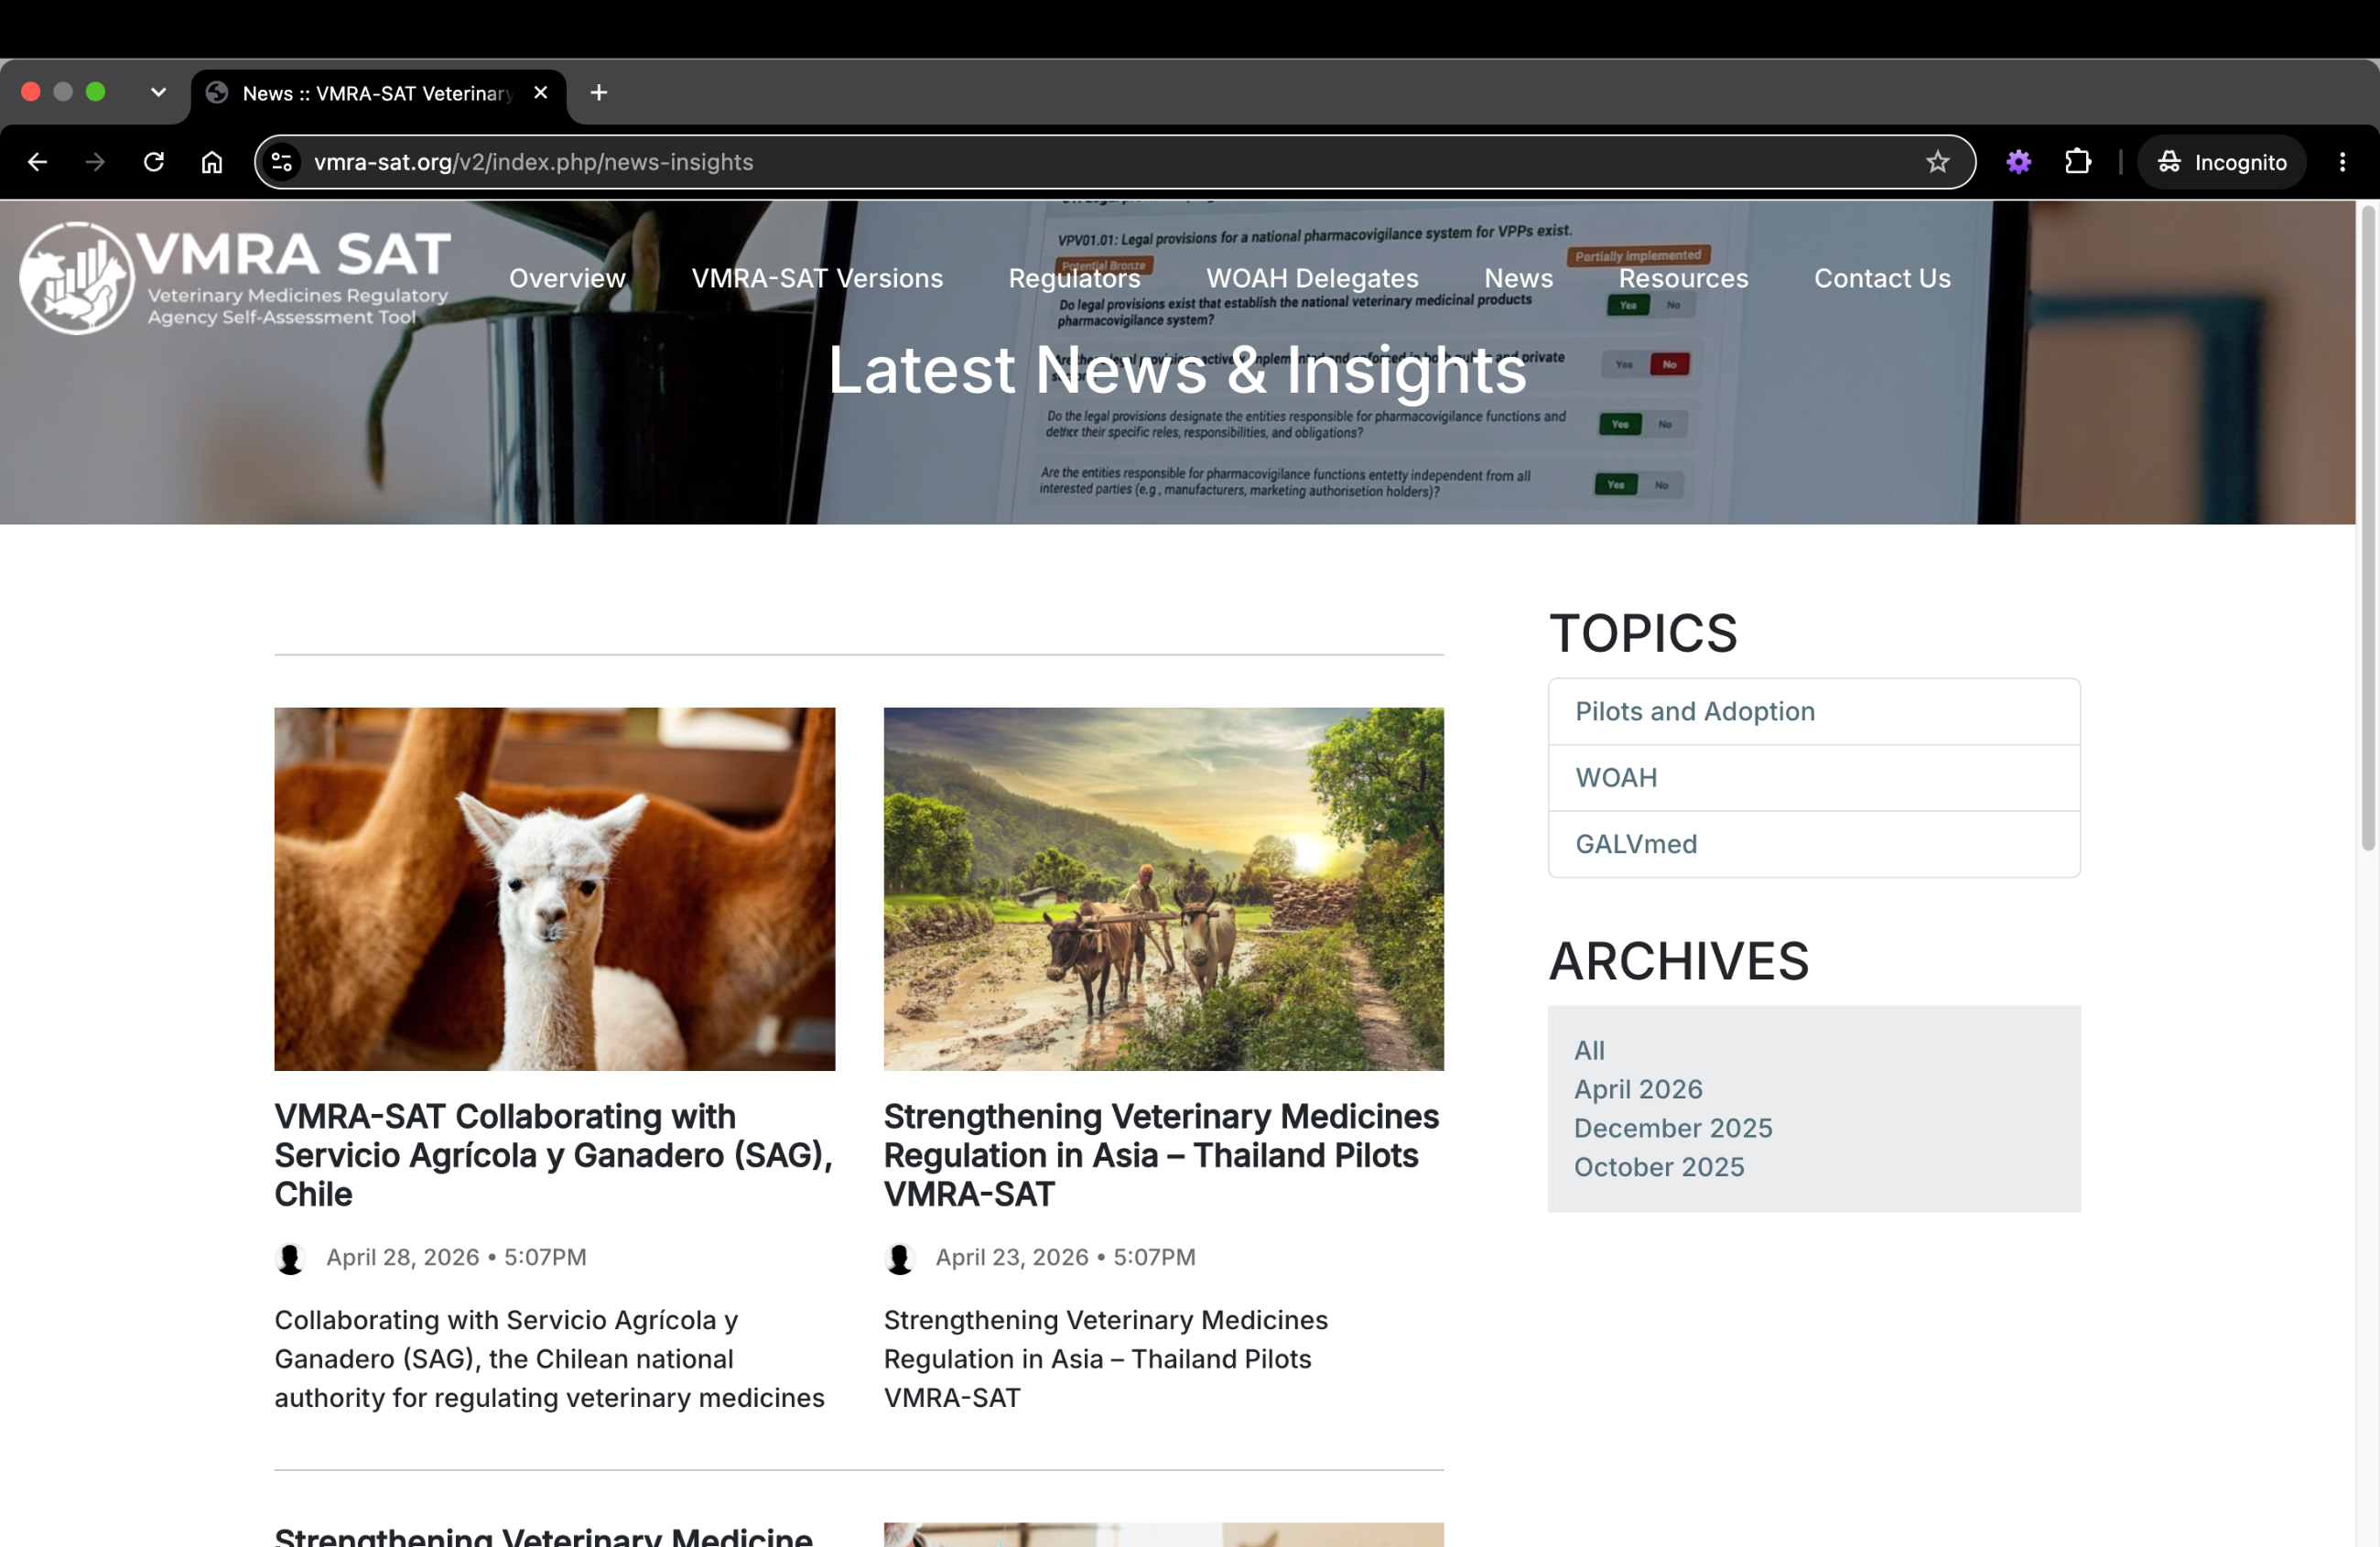This screenshot has height=1547, width=2380.
Task: Filter by WOAH topic
Action: (1813, 777)
